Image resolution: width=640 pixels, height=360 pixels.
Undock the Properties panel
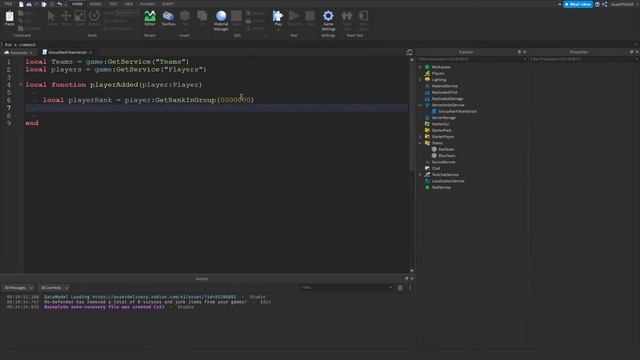(631, 52)
